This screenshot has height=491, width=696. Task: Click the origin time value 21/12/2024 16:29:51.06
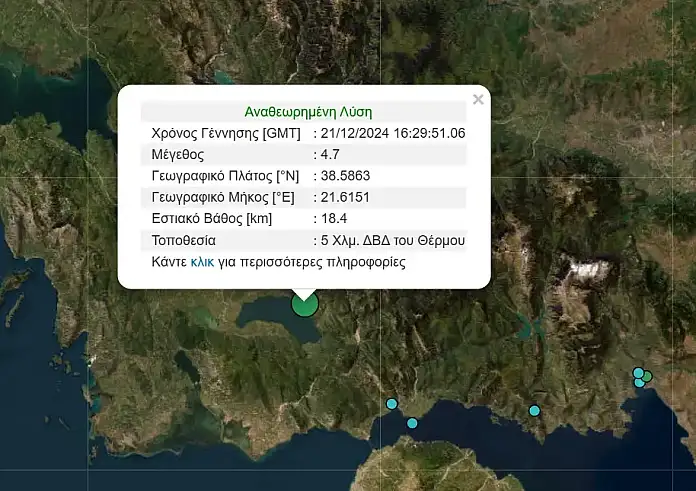pos(393,133)
